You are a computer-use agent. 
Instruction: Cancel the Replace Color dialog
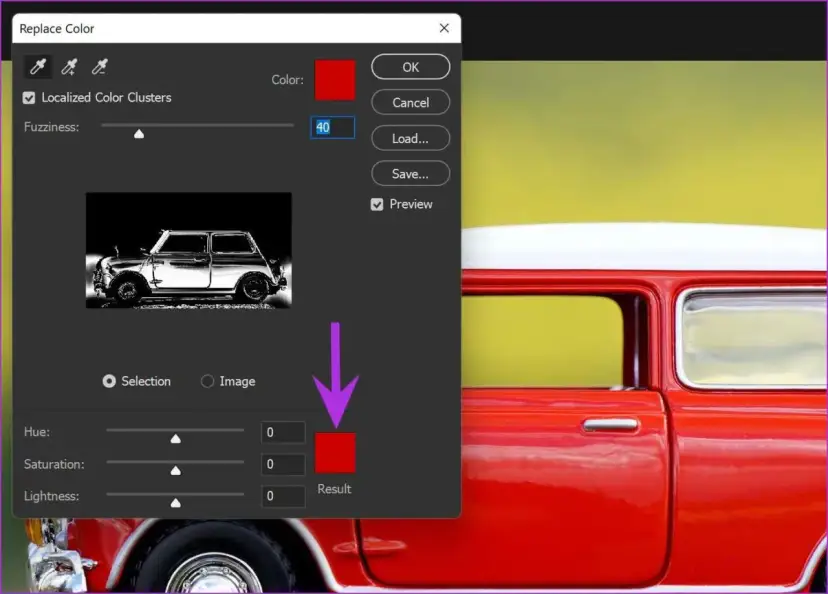click(x=410, y=102)
